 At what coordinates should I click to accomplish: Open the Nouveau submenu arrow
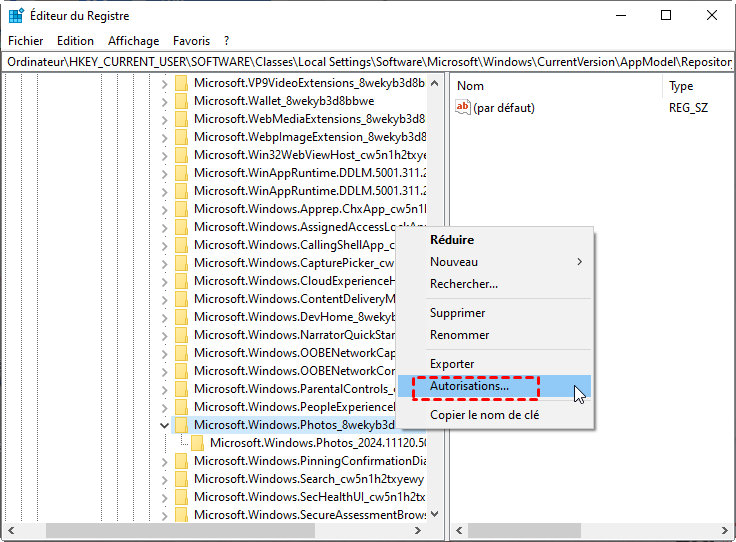pyautogui.click(x=580, y=262)
